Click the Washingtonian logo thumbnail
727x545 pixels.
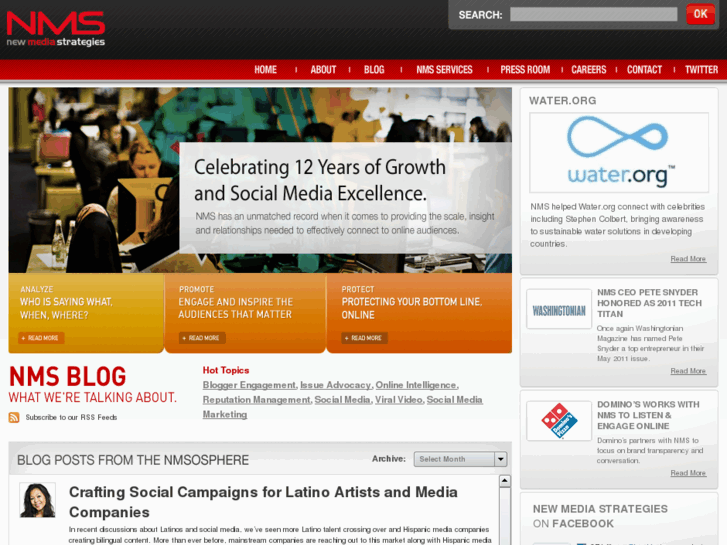coord(559,309)
